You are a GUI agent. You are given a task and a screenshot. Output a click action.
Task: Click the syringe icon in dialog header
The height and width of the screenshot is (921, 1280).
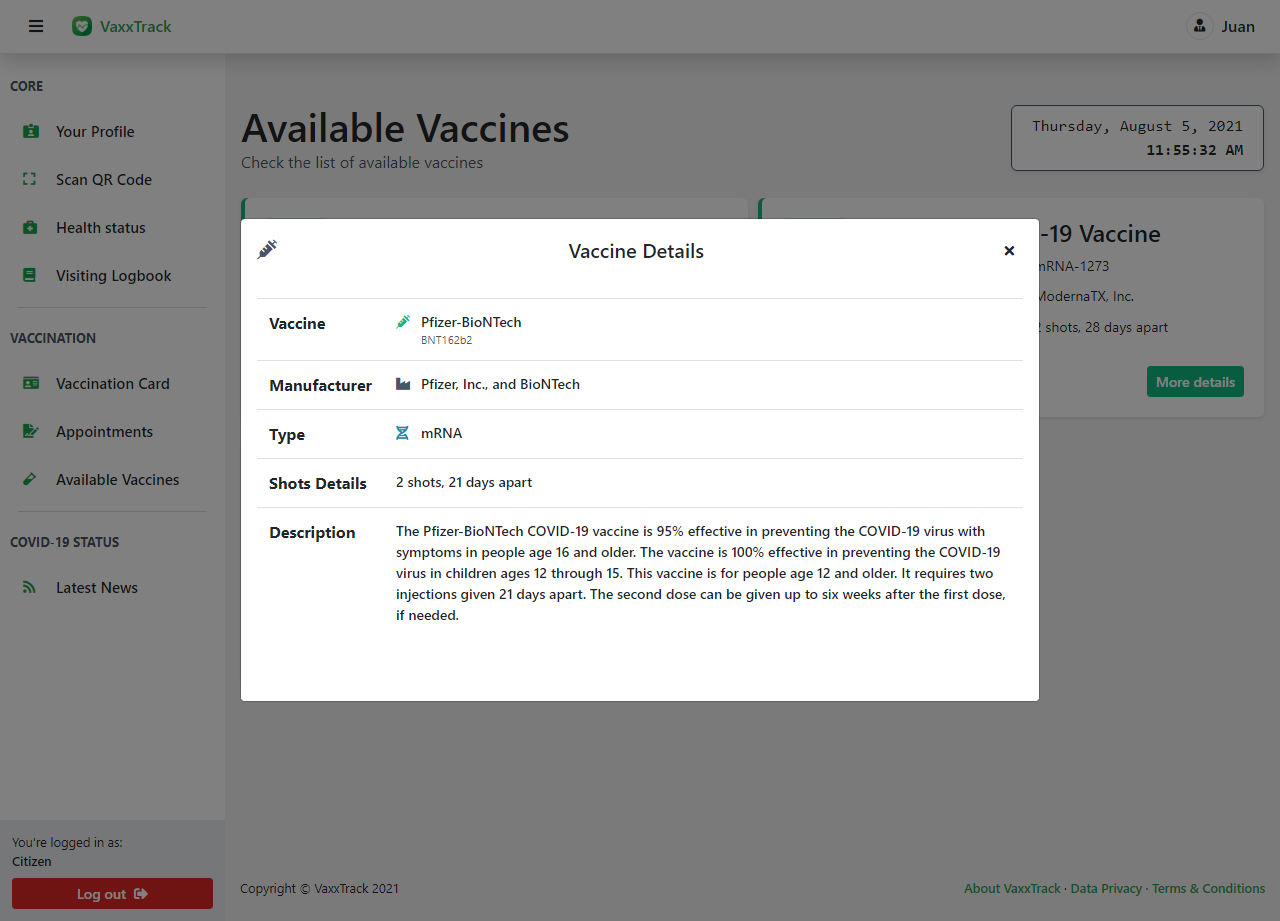267,249
